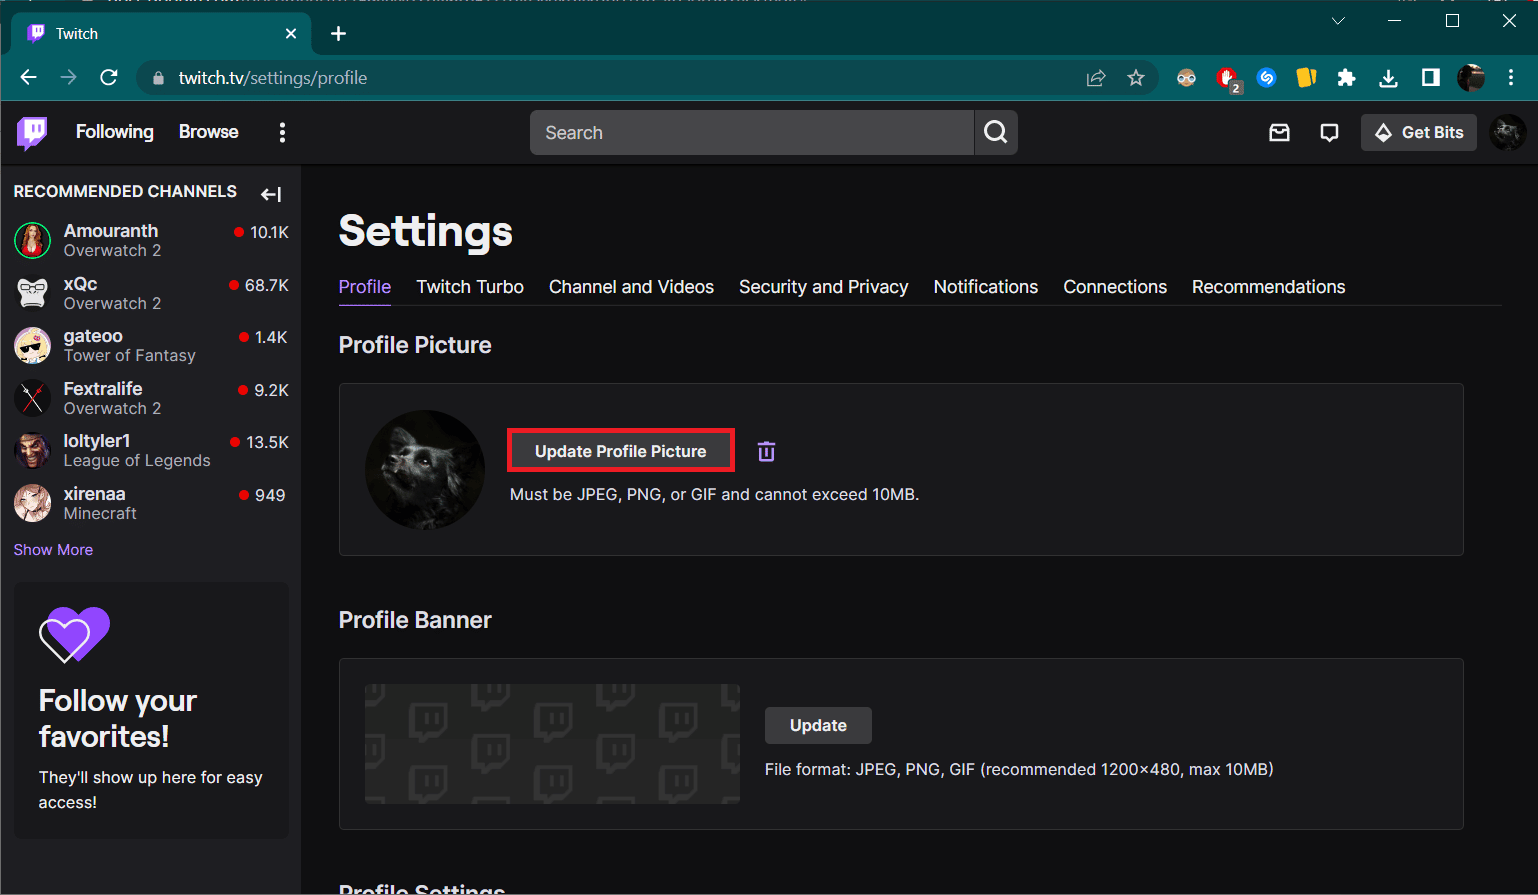The image size is (1538, 895).
Task: Click the profile banner preview image
Action: point(552,744)
